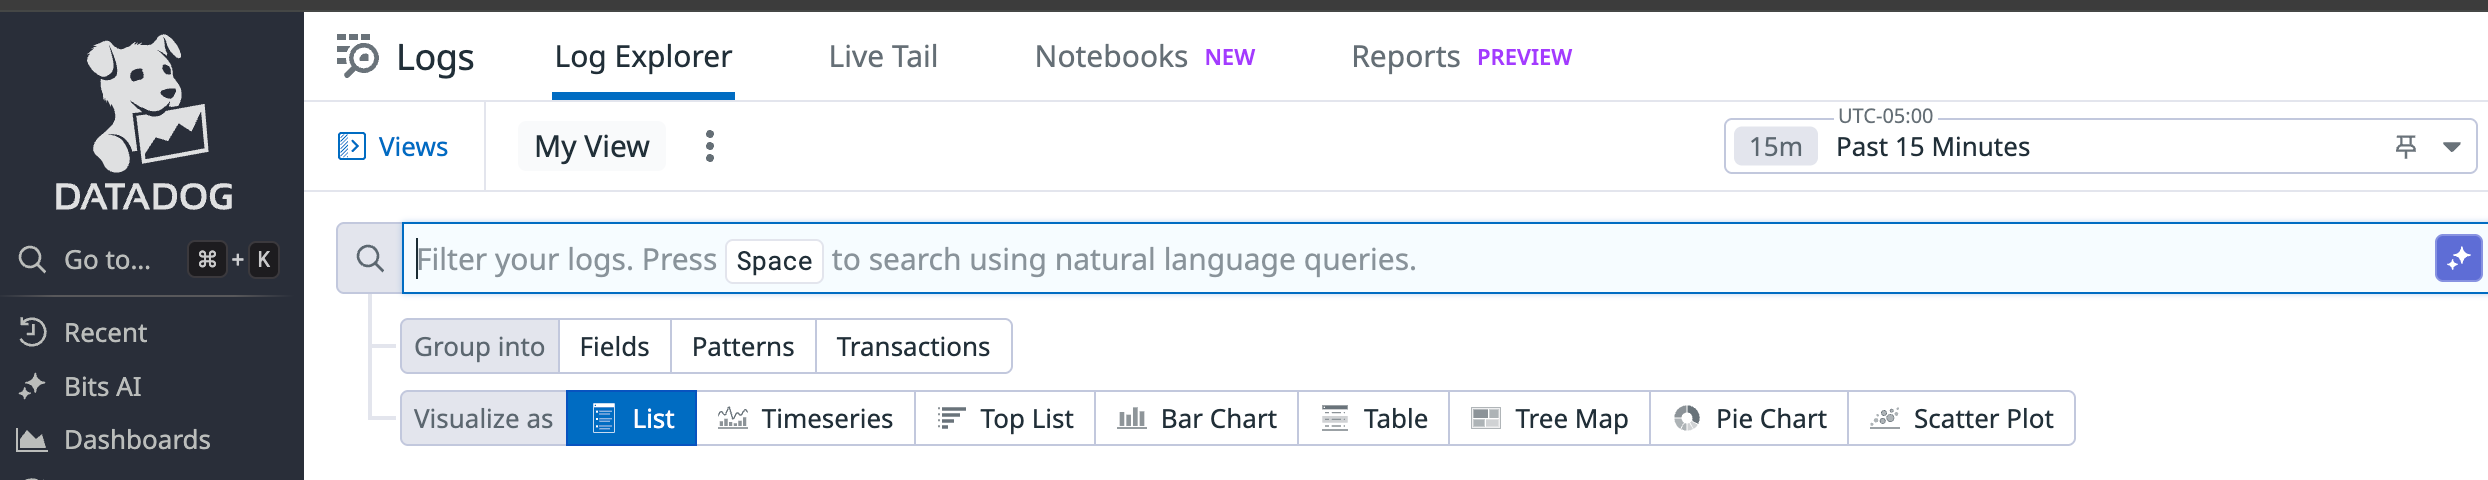Click the magnifier icon beside log filter
The width and height of the screenshot is (2488, 480).
[x=370, y=259]
